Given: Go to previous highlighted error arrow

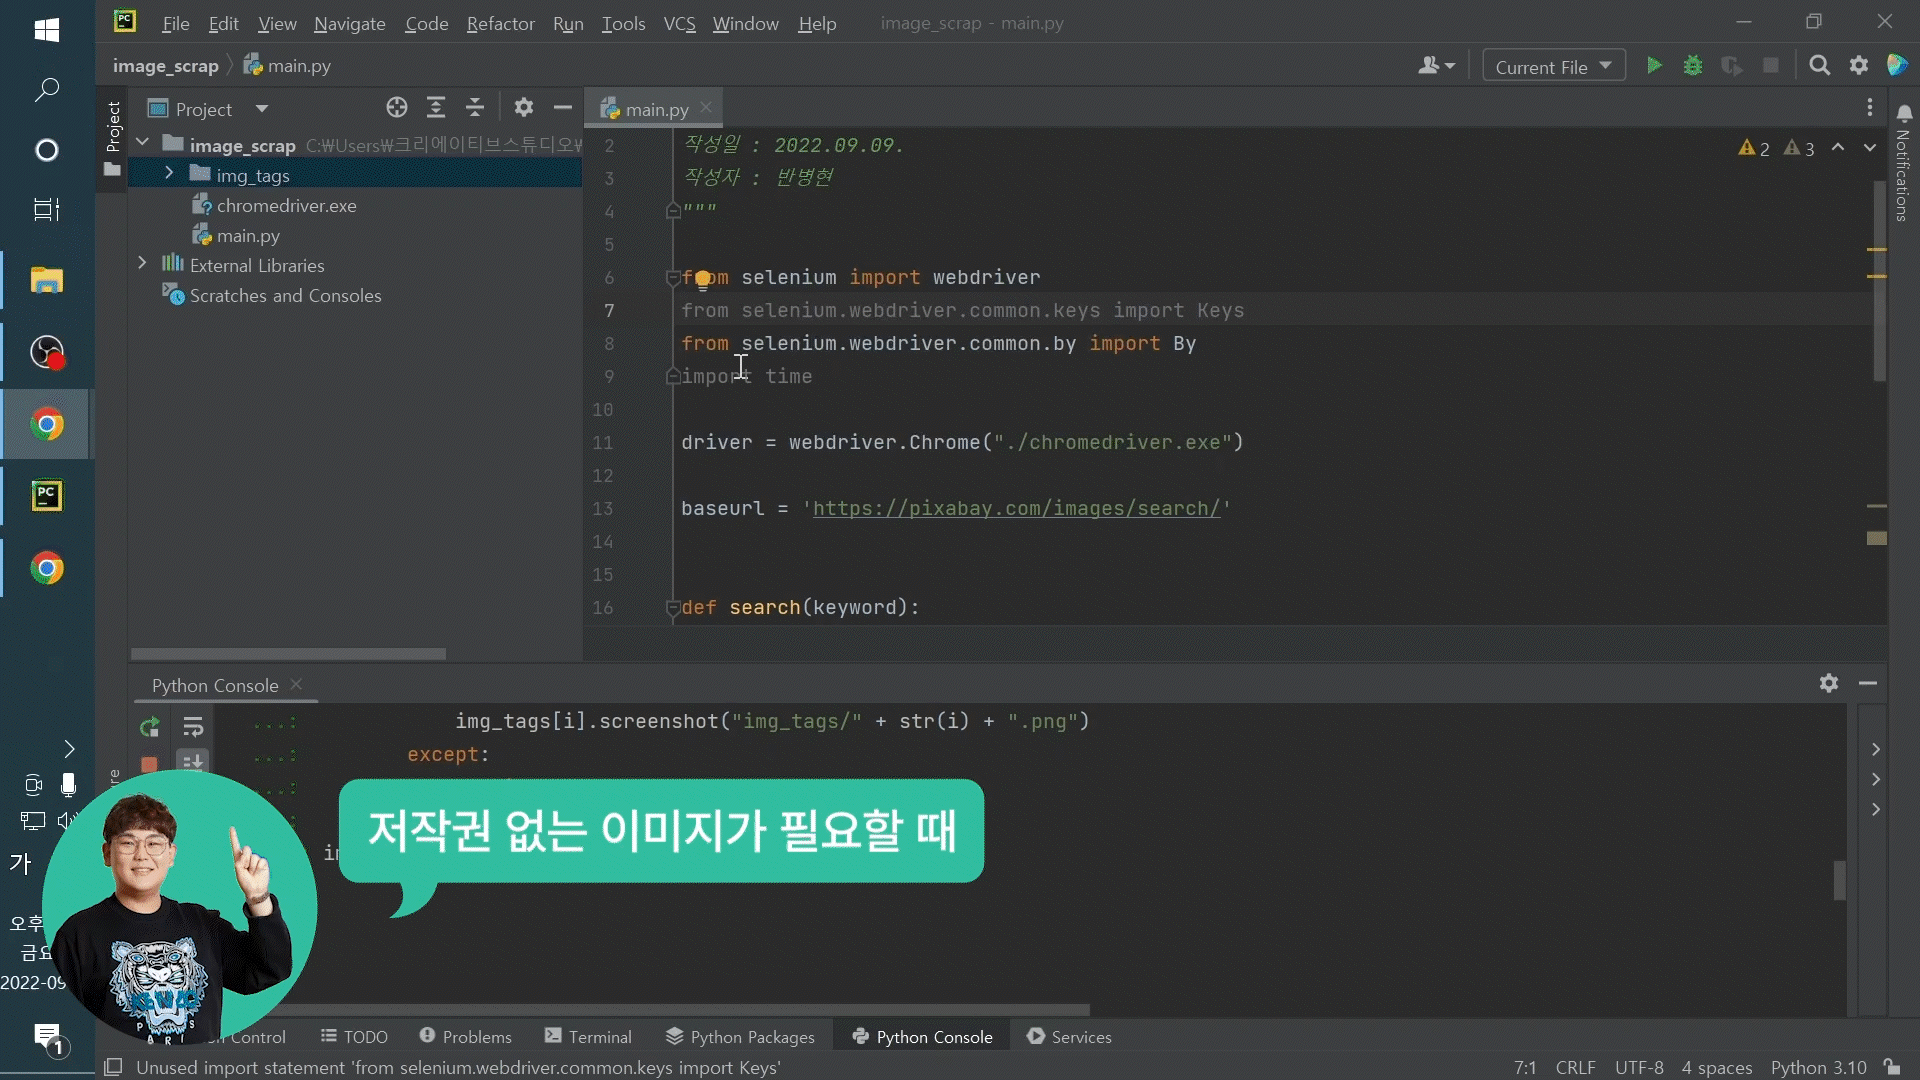Looking at the screenshot, I should click(x=1838, y=147).
